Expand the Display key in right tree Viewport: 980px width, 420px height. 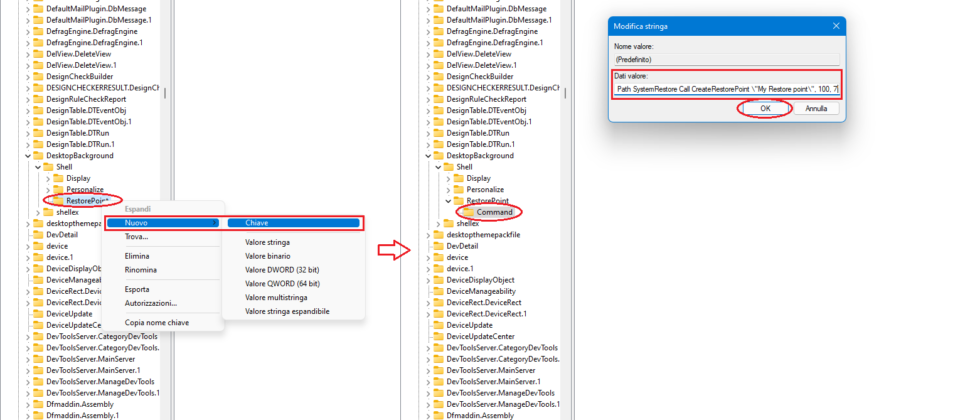point(448,178)
